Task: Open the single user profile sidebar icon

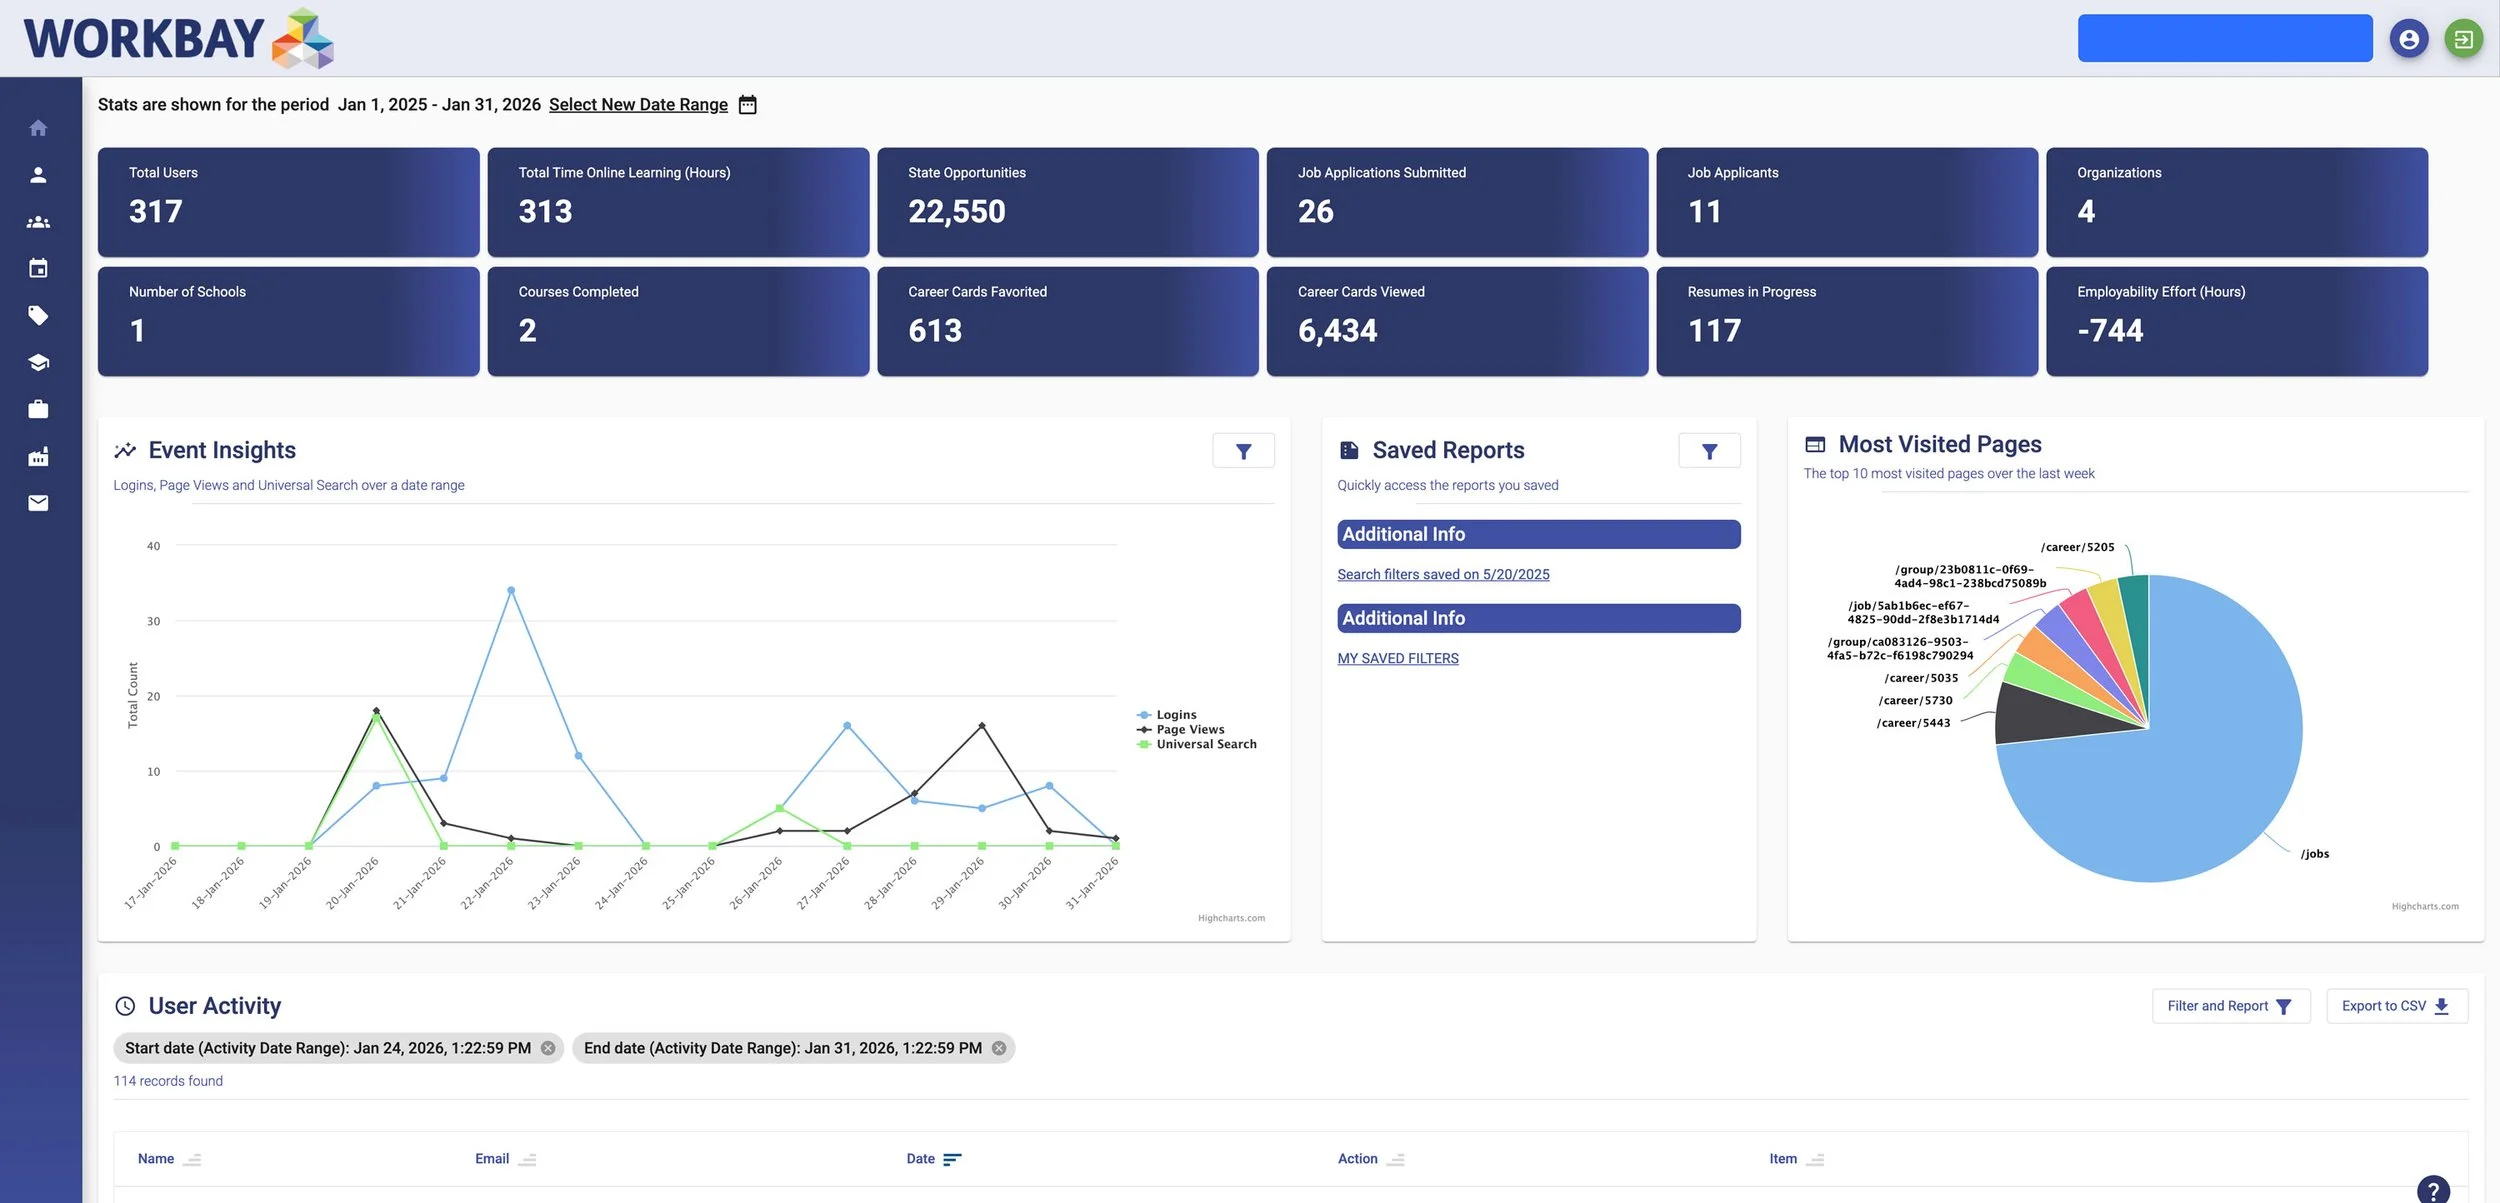Action: coord(38,175)
